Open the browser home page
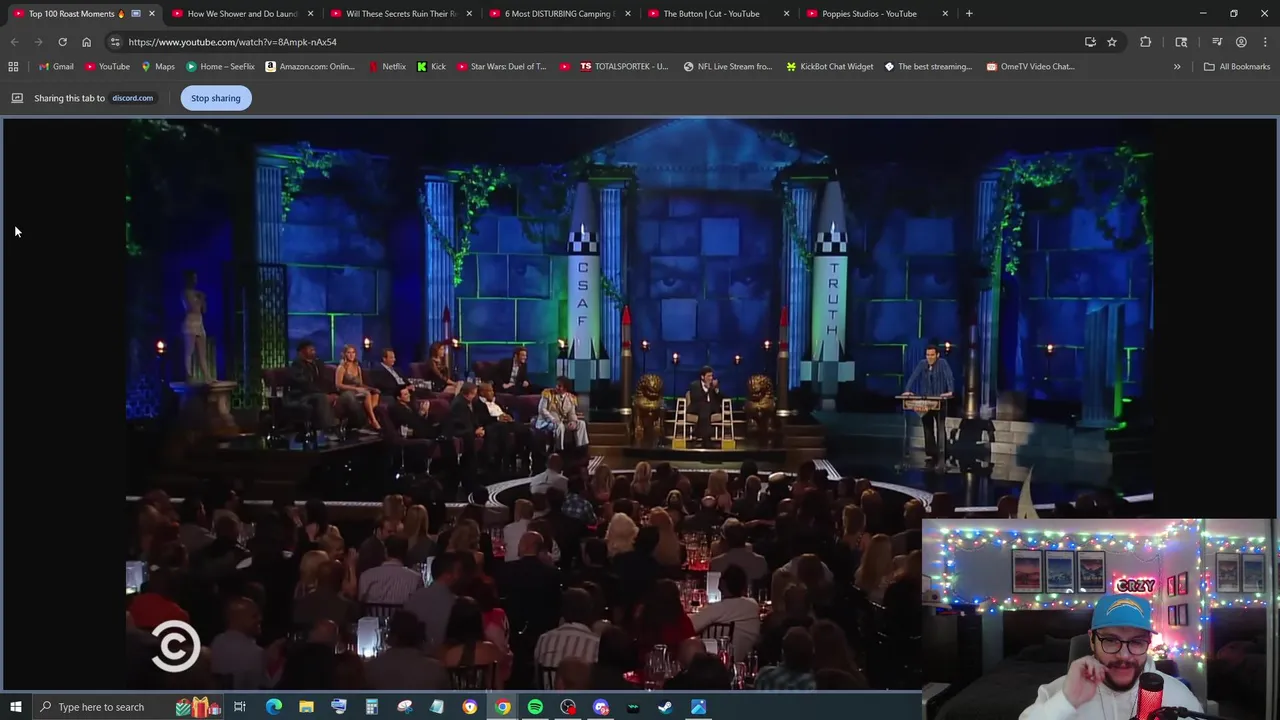The image size is (1280, 720). [x=86, y=42]
